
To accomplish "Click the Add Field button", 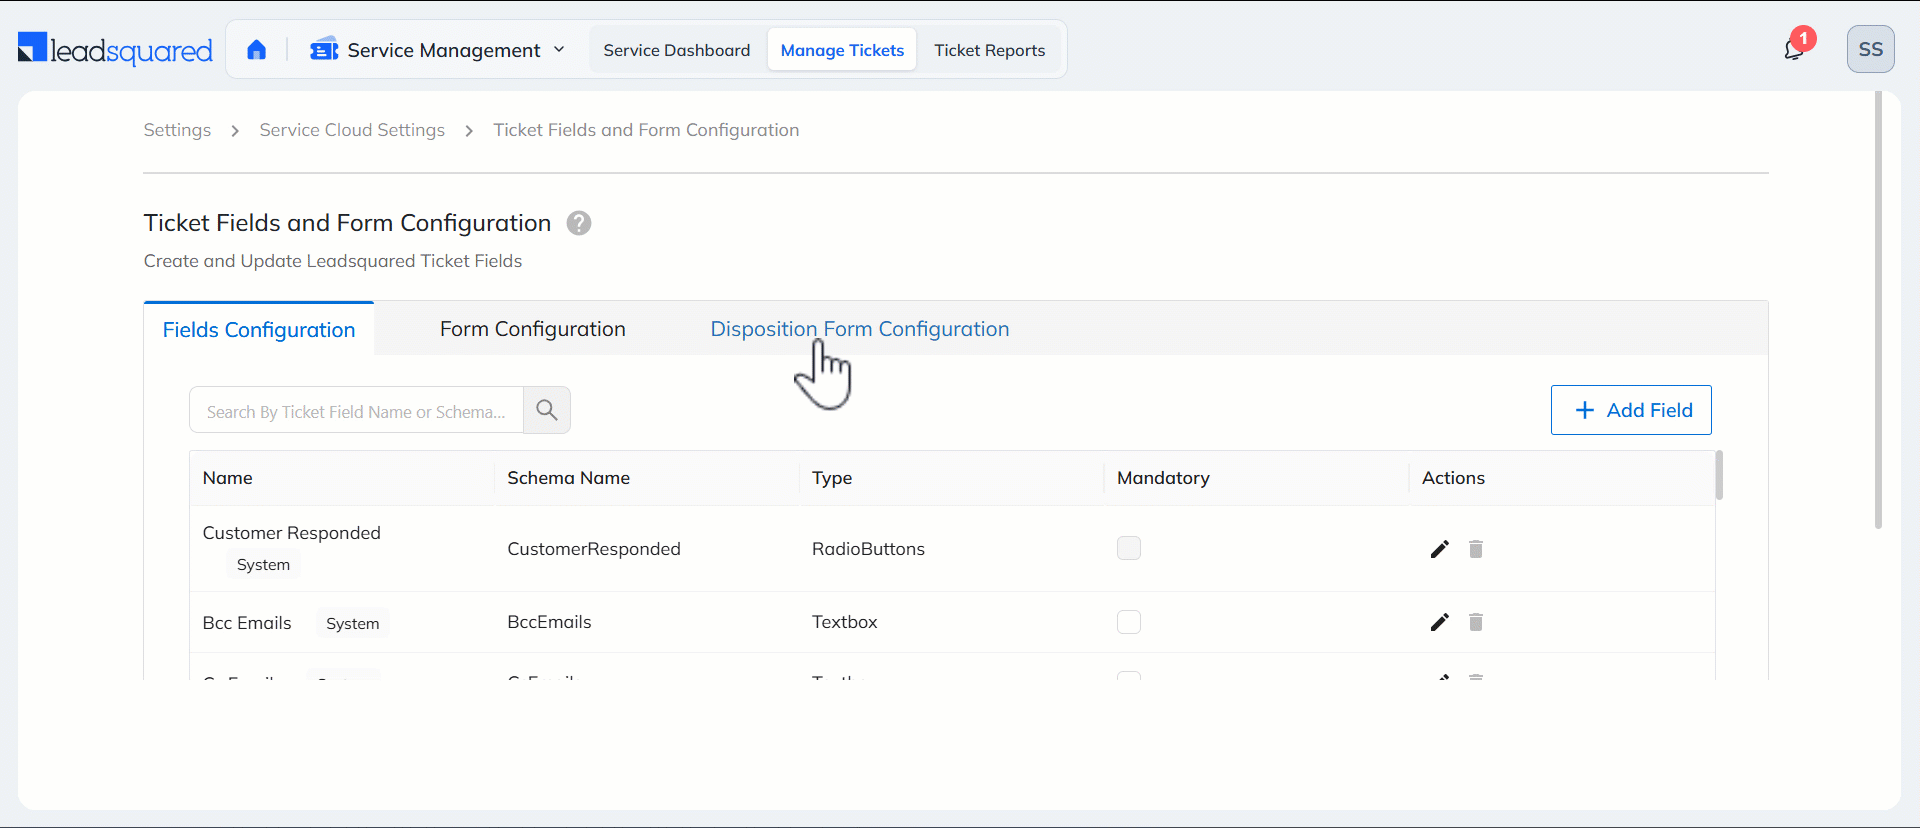I will 1631,410.
